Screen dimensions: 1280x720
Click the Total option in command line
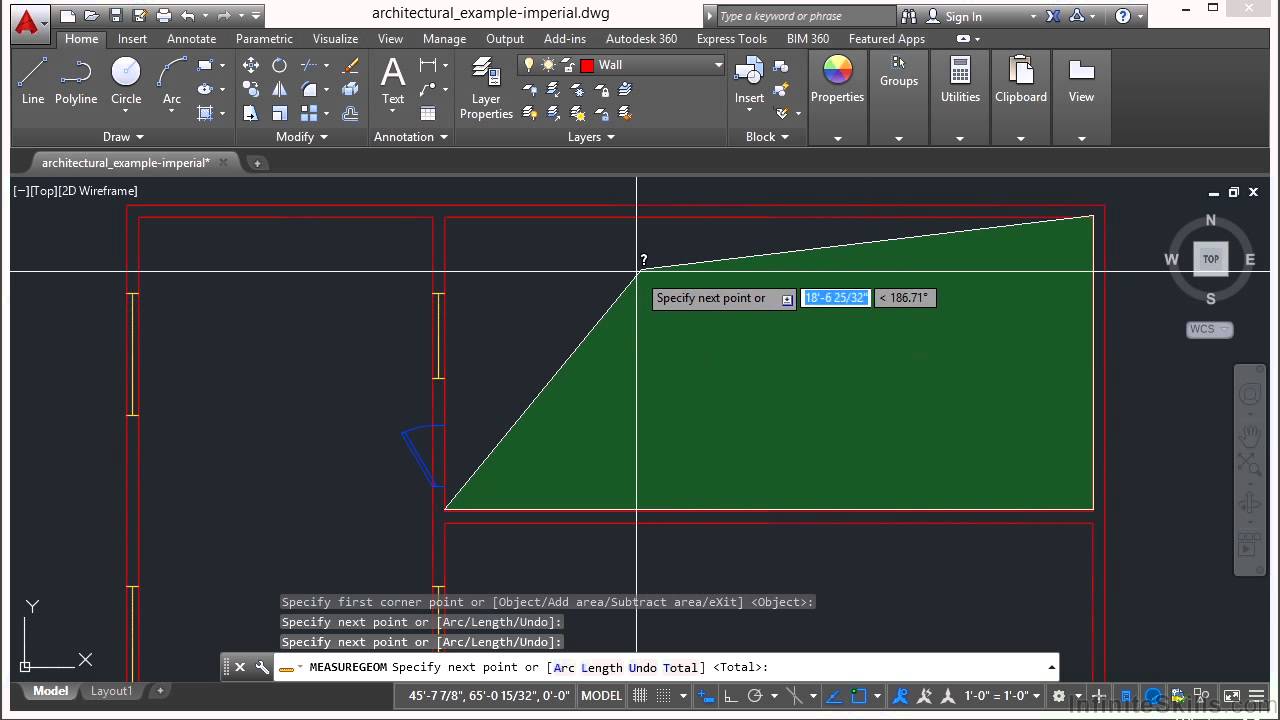(681, 667)
